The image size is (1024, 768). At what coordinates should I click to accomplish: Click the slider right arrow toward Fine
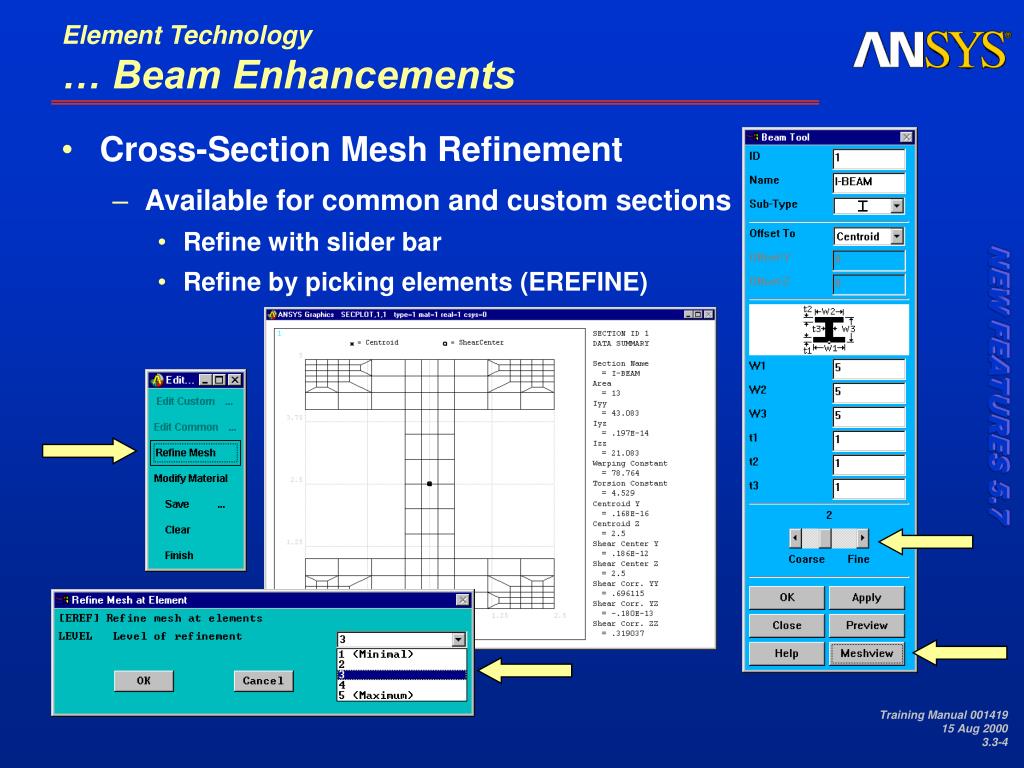863,538
